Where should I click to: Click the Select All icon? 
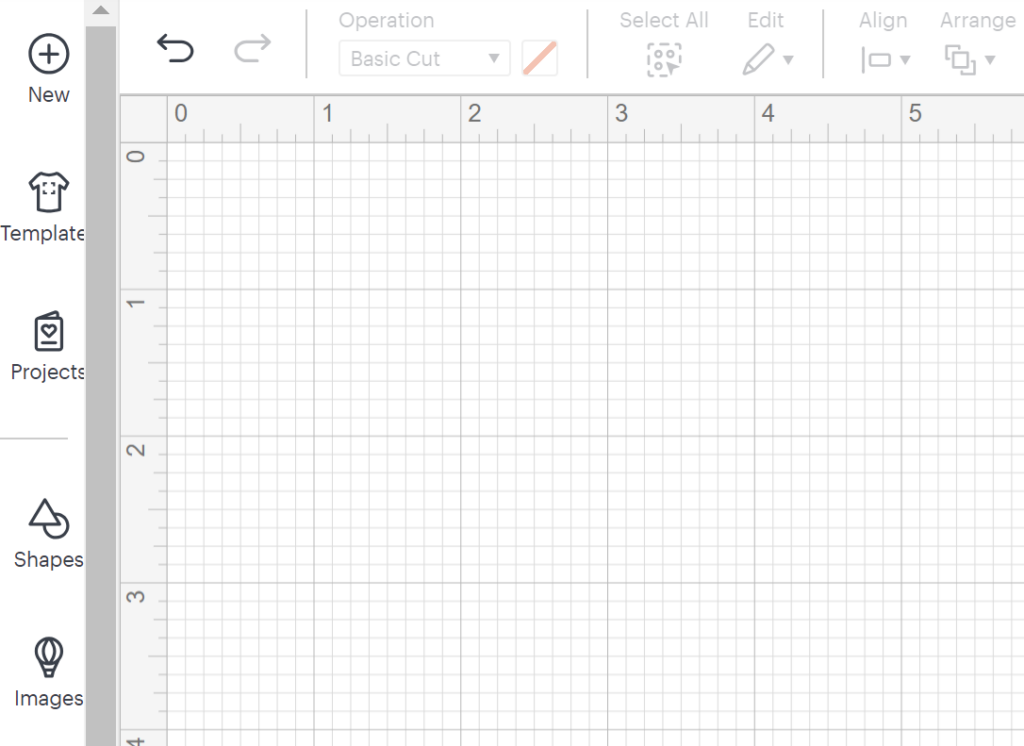click(x=663, y=60)
